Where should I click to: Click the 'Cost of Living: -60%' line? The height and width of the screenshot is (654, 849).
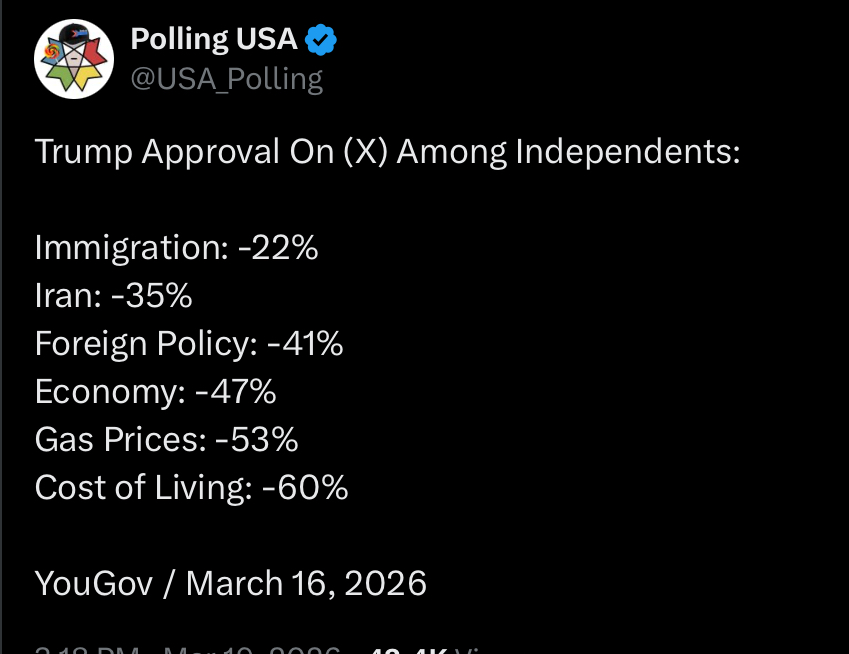tap(191, 488)
